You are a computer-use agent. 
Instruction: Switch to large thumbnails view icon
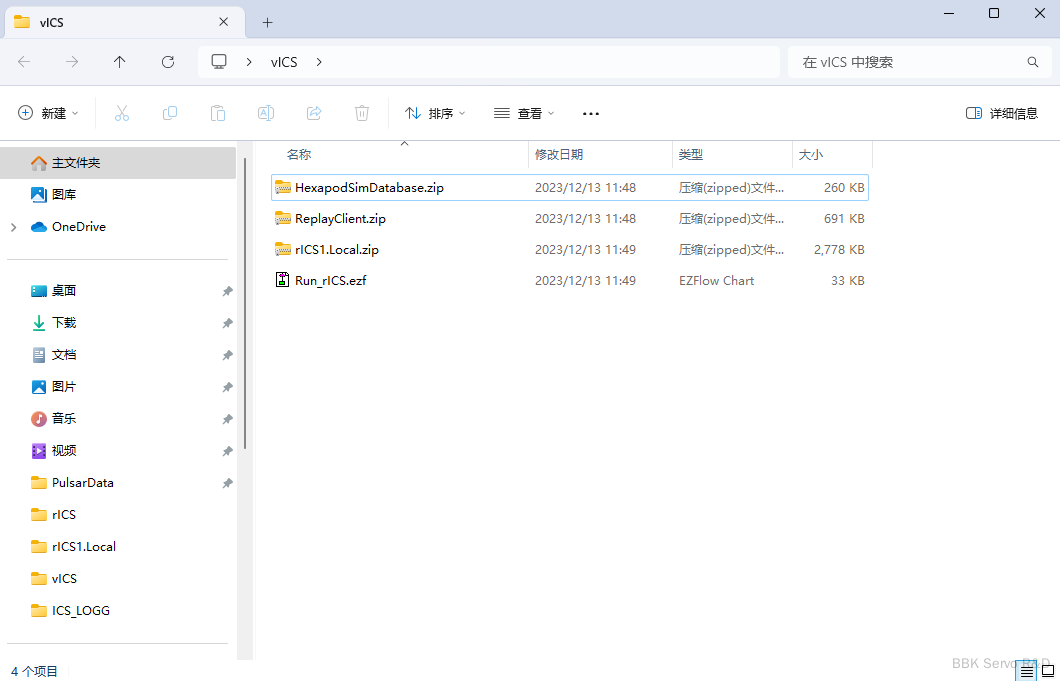pos(1047,671)
